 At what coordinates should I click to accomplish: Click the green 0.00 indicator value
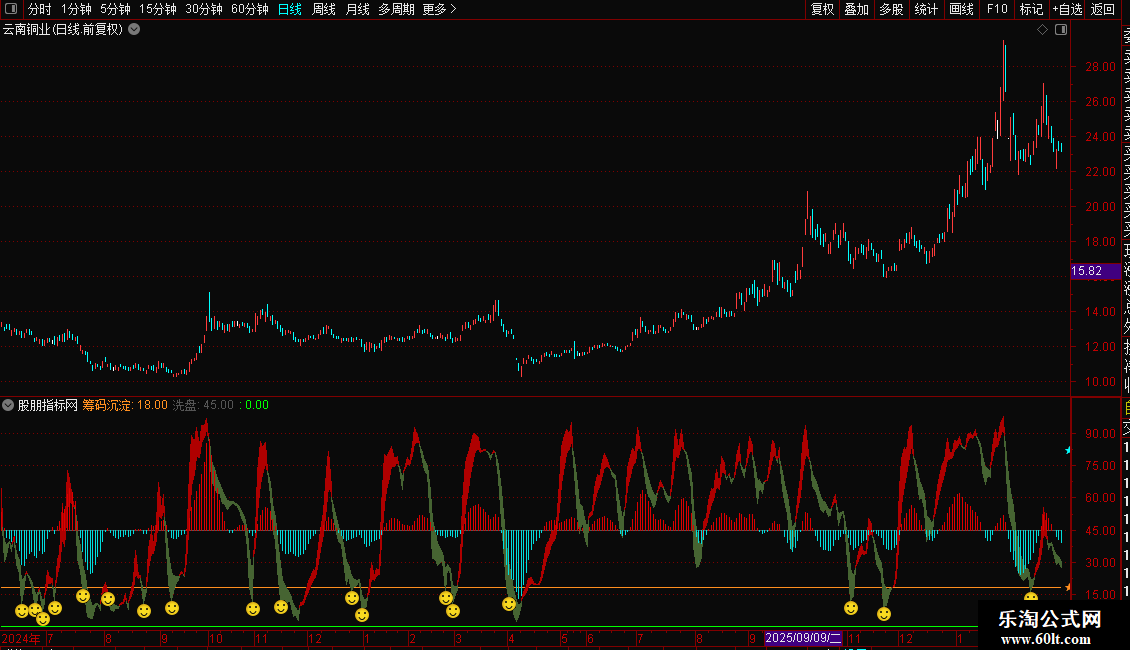click(x=257, y=405)
